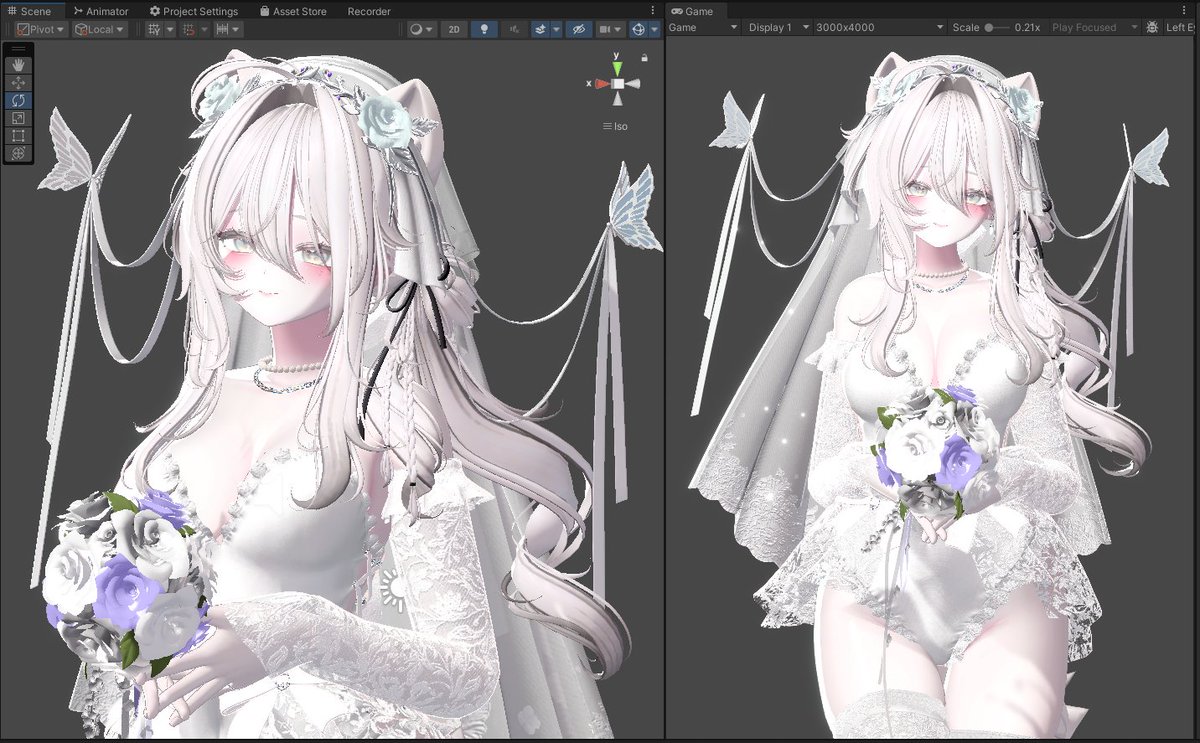Open the Play Focused dropdown
Viewport: 1200px width, 743px height.
tap(1094, 27)
